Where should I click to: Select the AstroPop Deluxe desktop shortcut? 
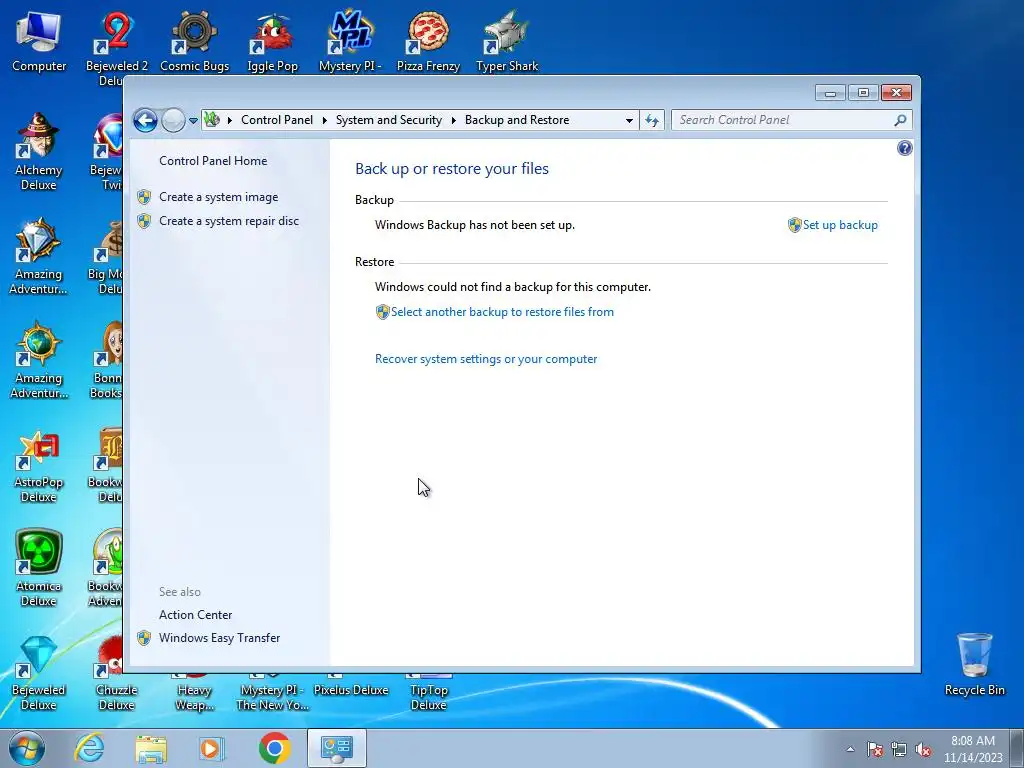click(x=39, y=466)
